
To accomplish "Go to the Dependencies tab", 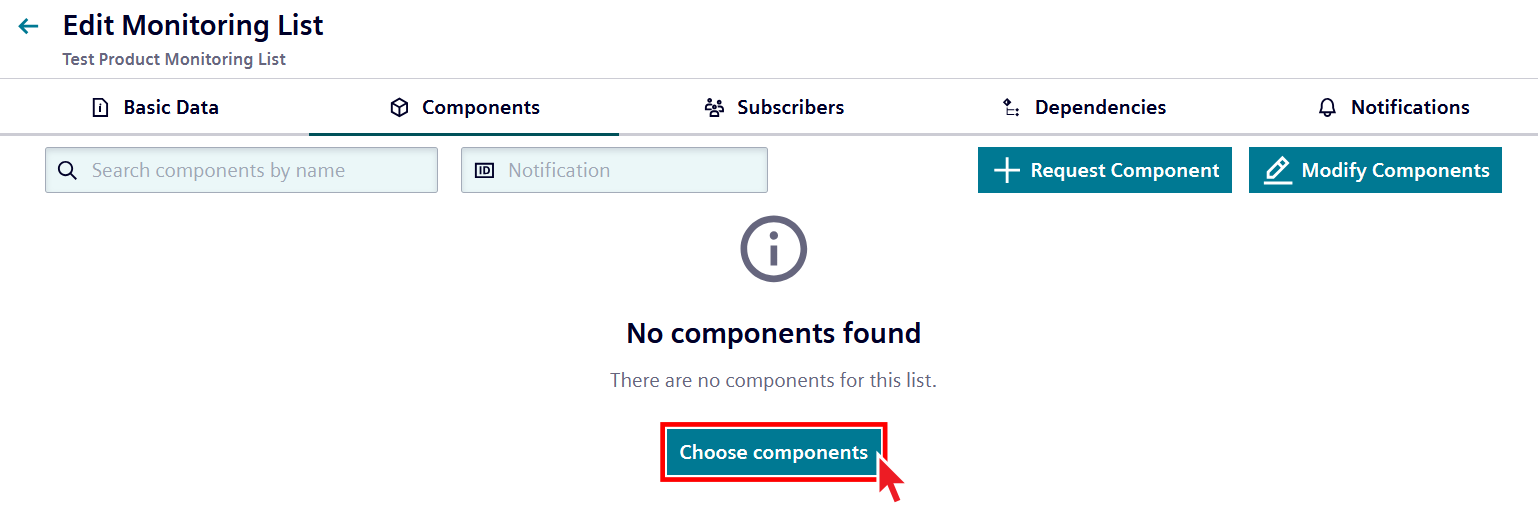I will coord(1100,108).
